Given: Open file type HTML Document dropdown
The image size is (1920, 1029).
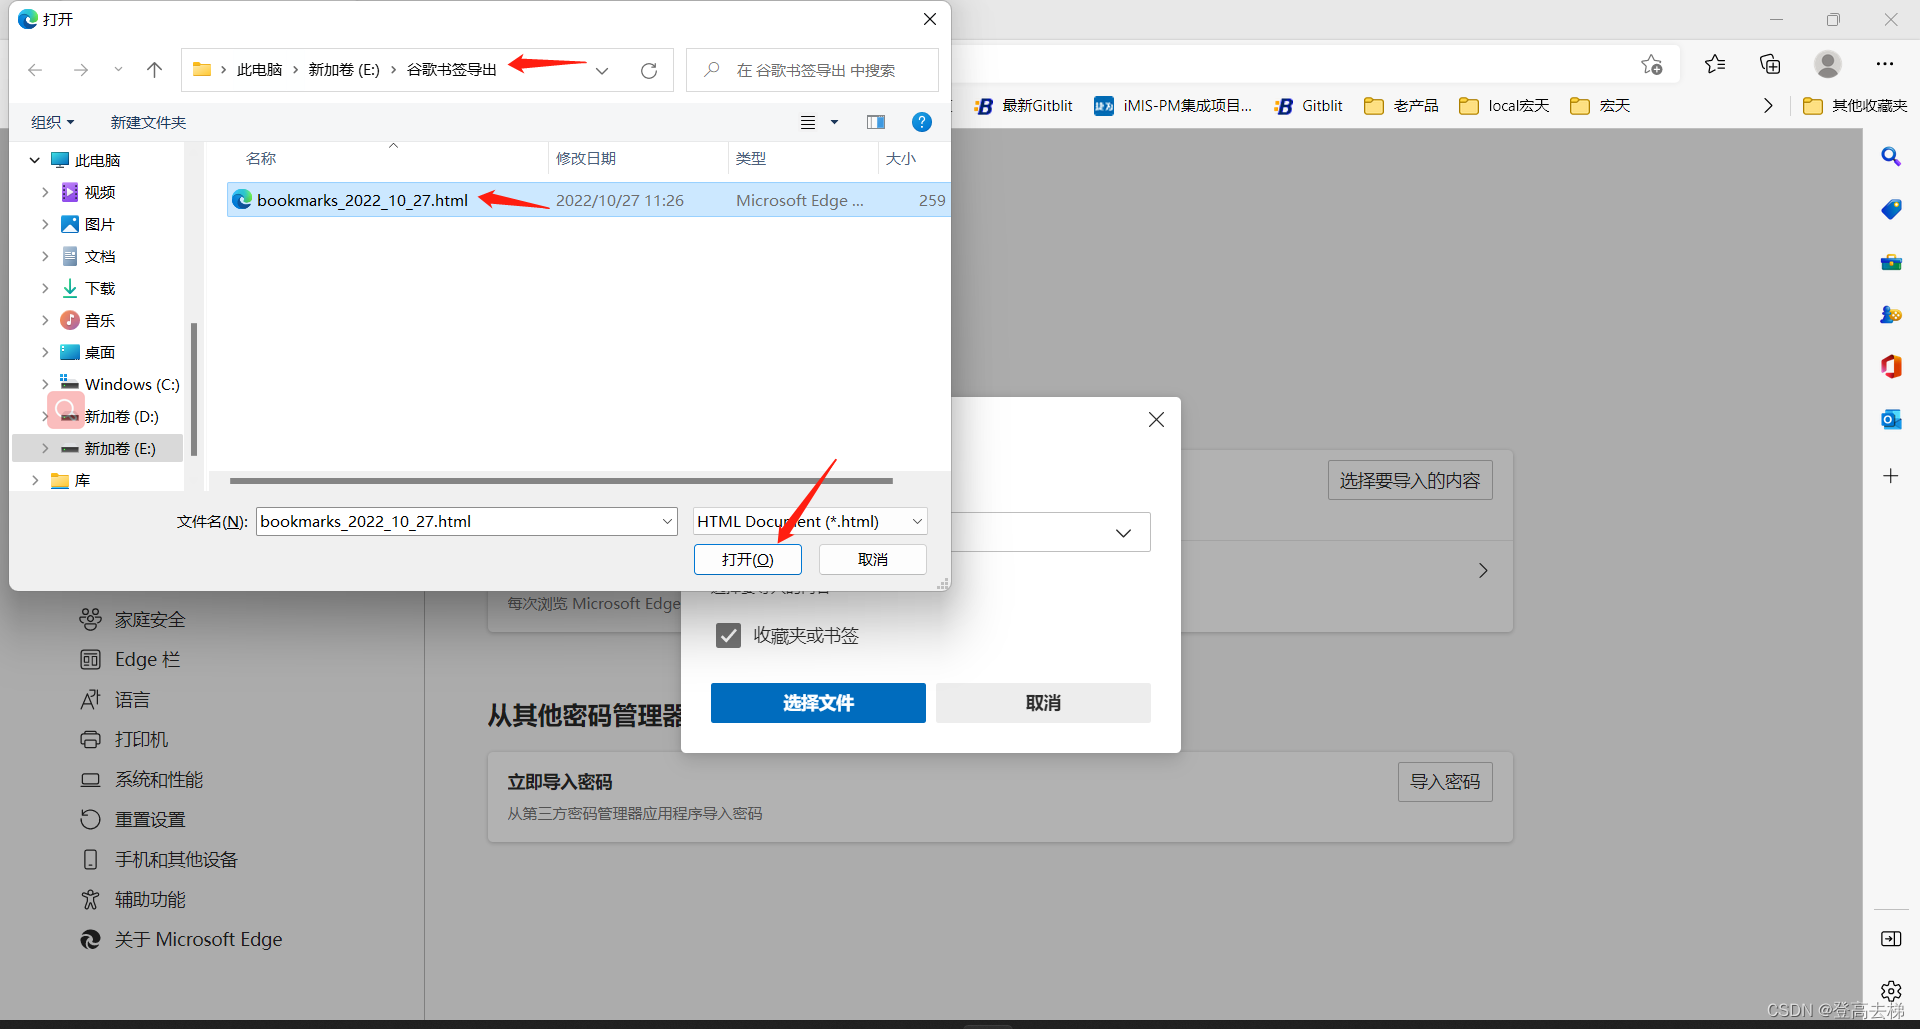Looking at the screenshot, I should click(x=810, y=521).
